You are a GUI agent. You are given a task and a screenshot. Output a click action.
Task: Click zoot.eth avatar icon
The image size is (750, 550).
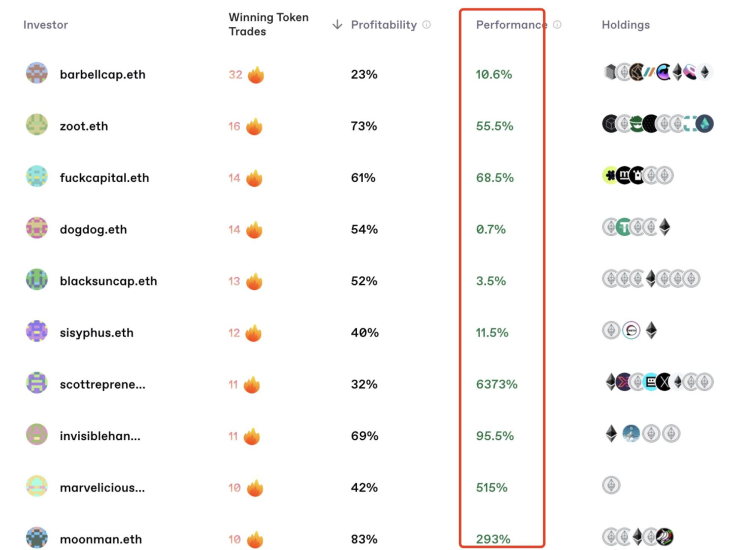point(37,125)
